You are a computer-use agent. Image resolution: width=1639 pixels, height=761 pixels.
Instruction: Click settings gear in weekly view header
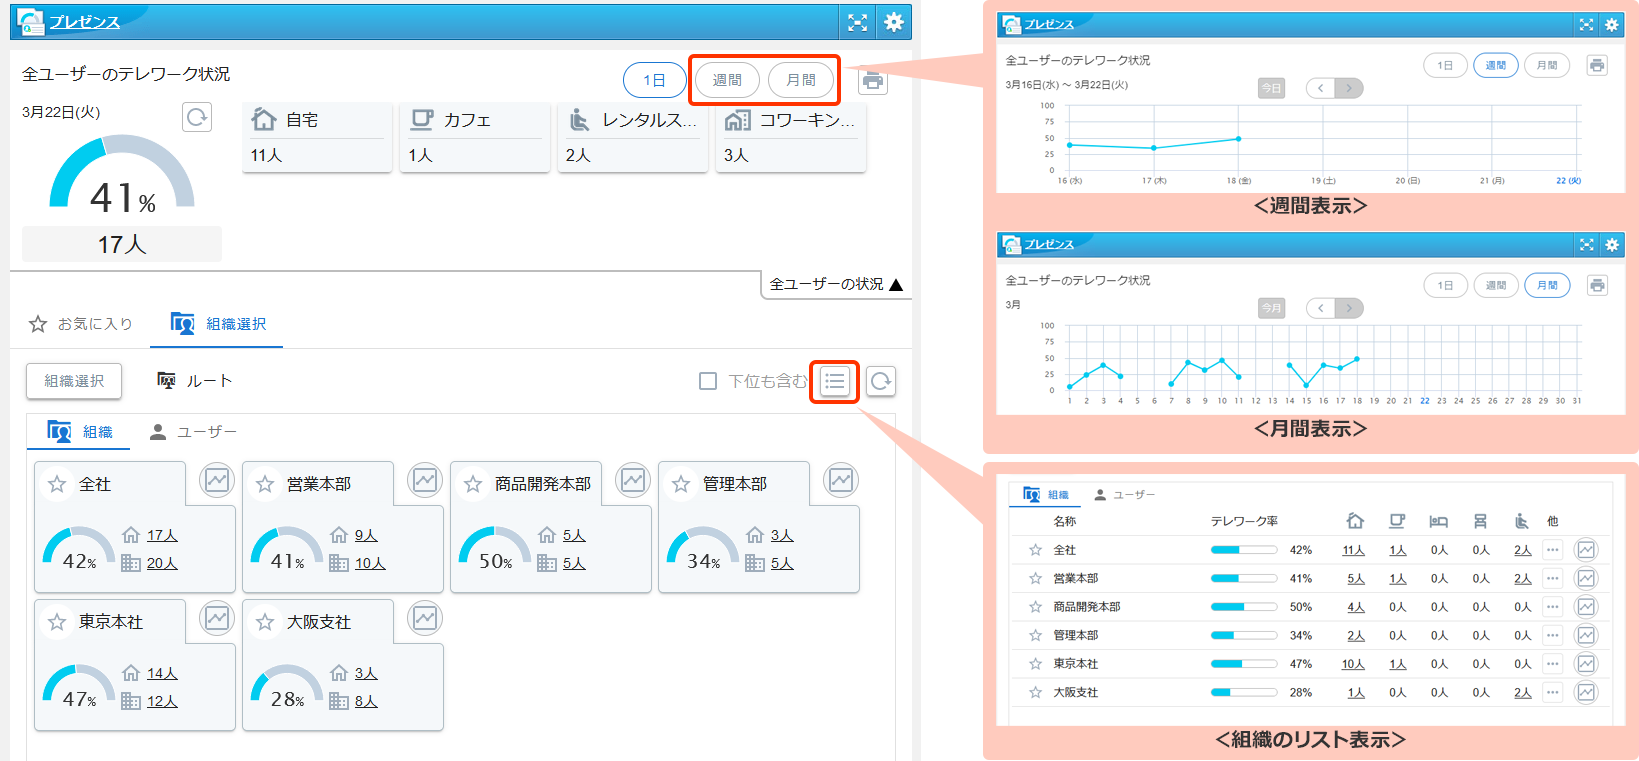tap(1611, 24)
